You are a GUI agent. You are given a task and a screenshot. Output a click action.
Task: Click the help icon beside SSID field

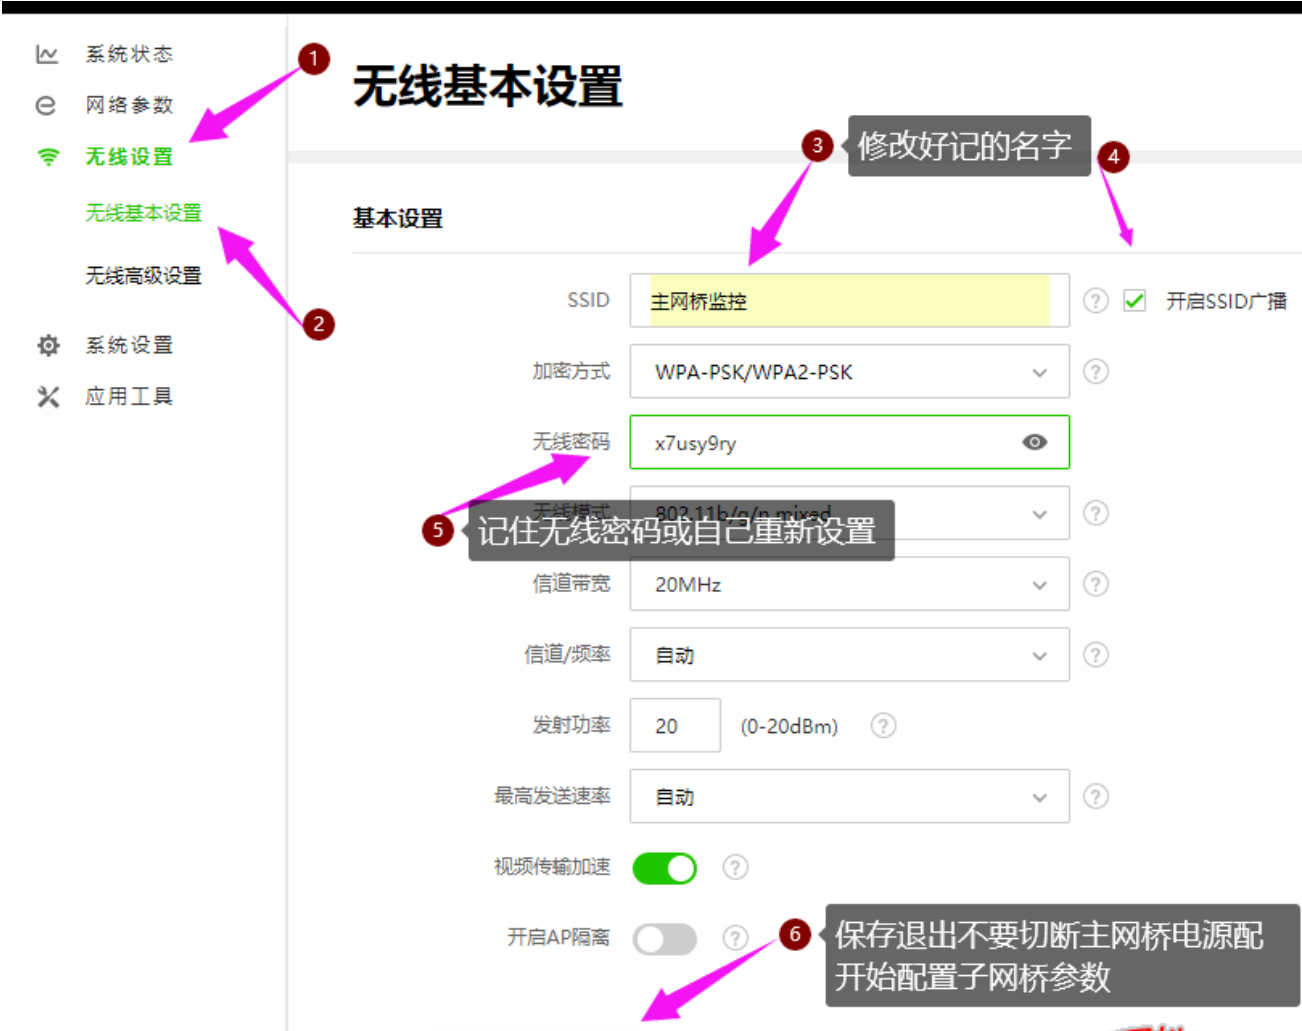coord(1096,301)
